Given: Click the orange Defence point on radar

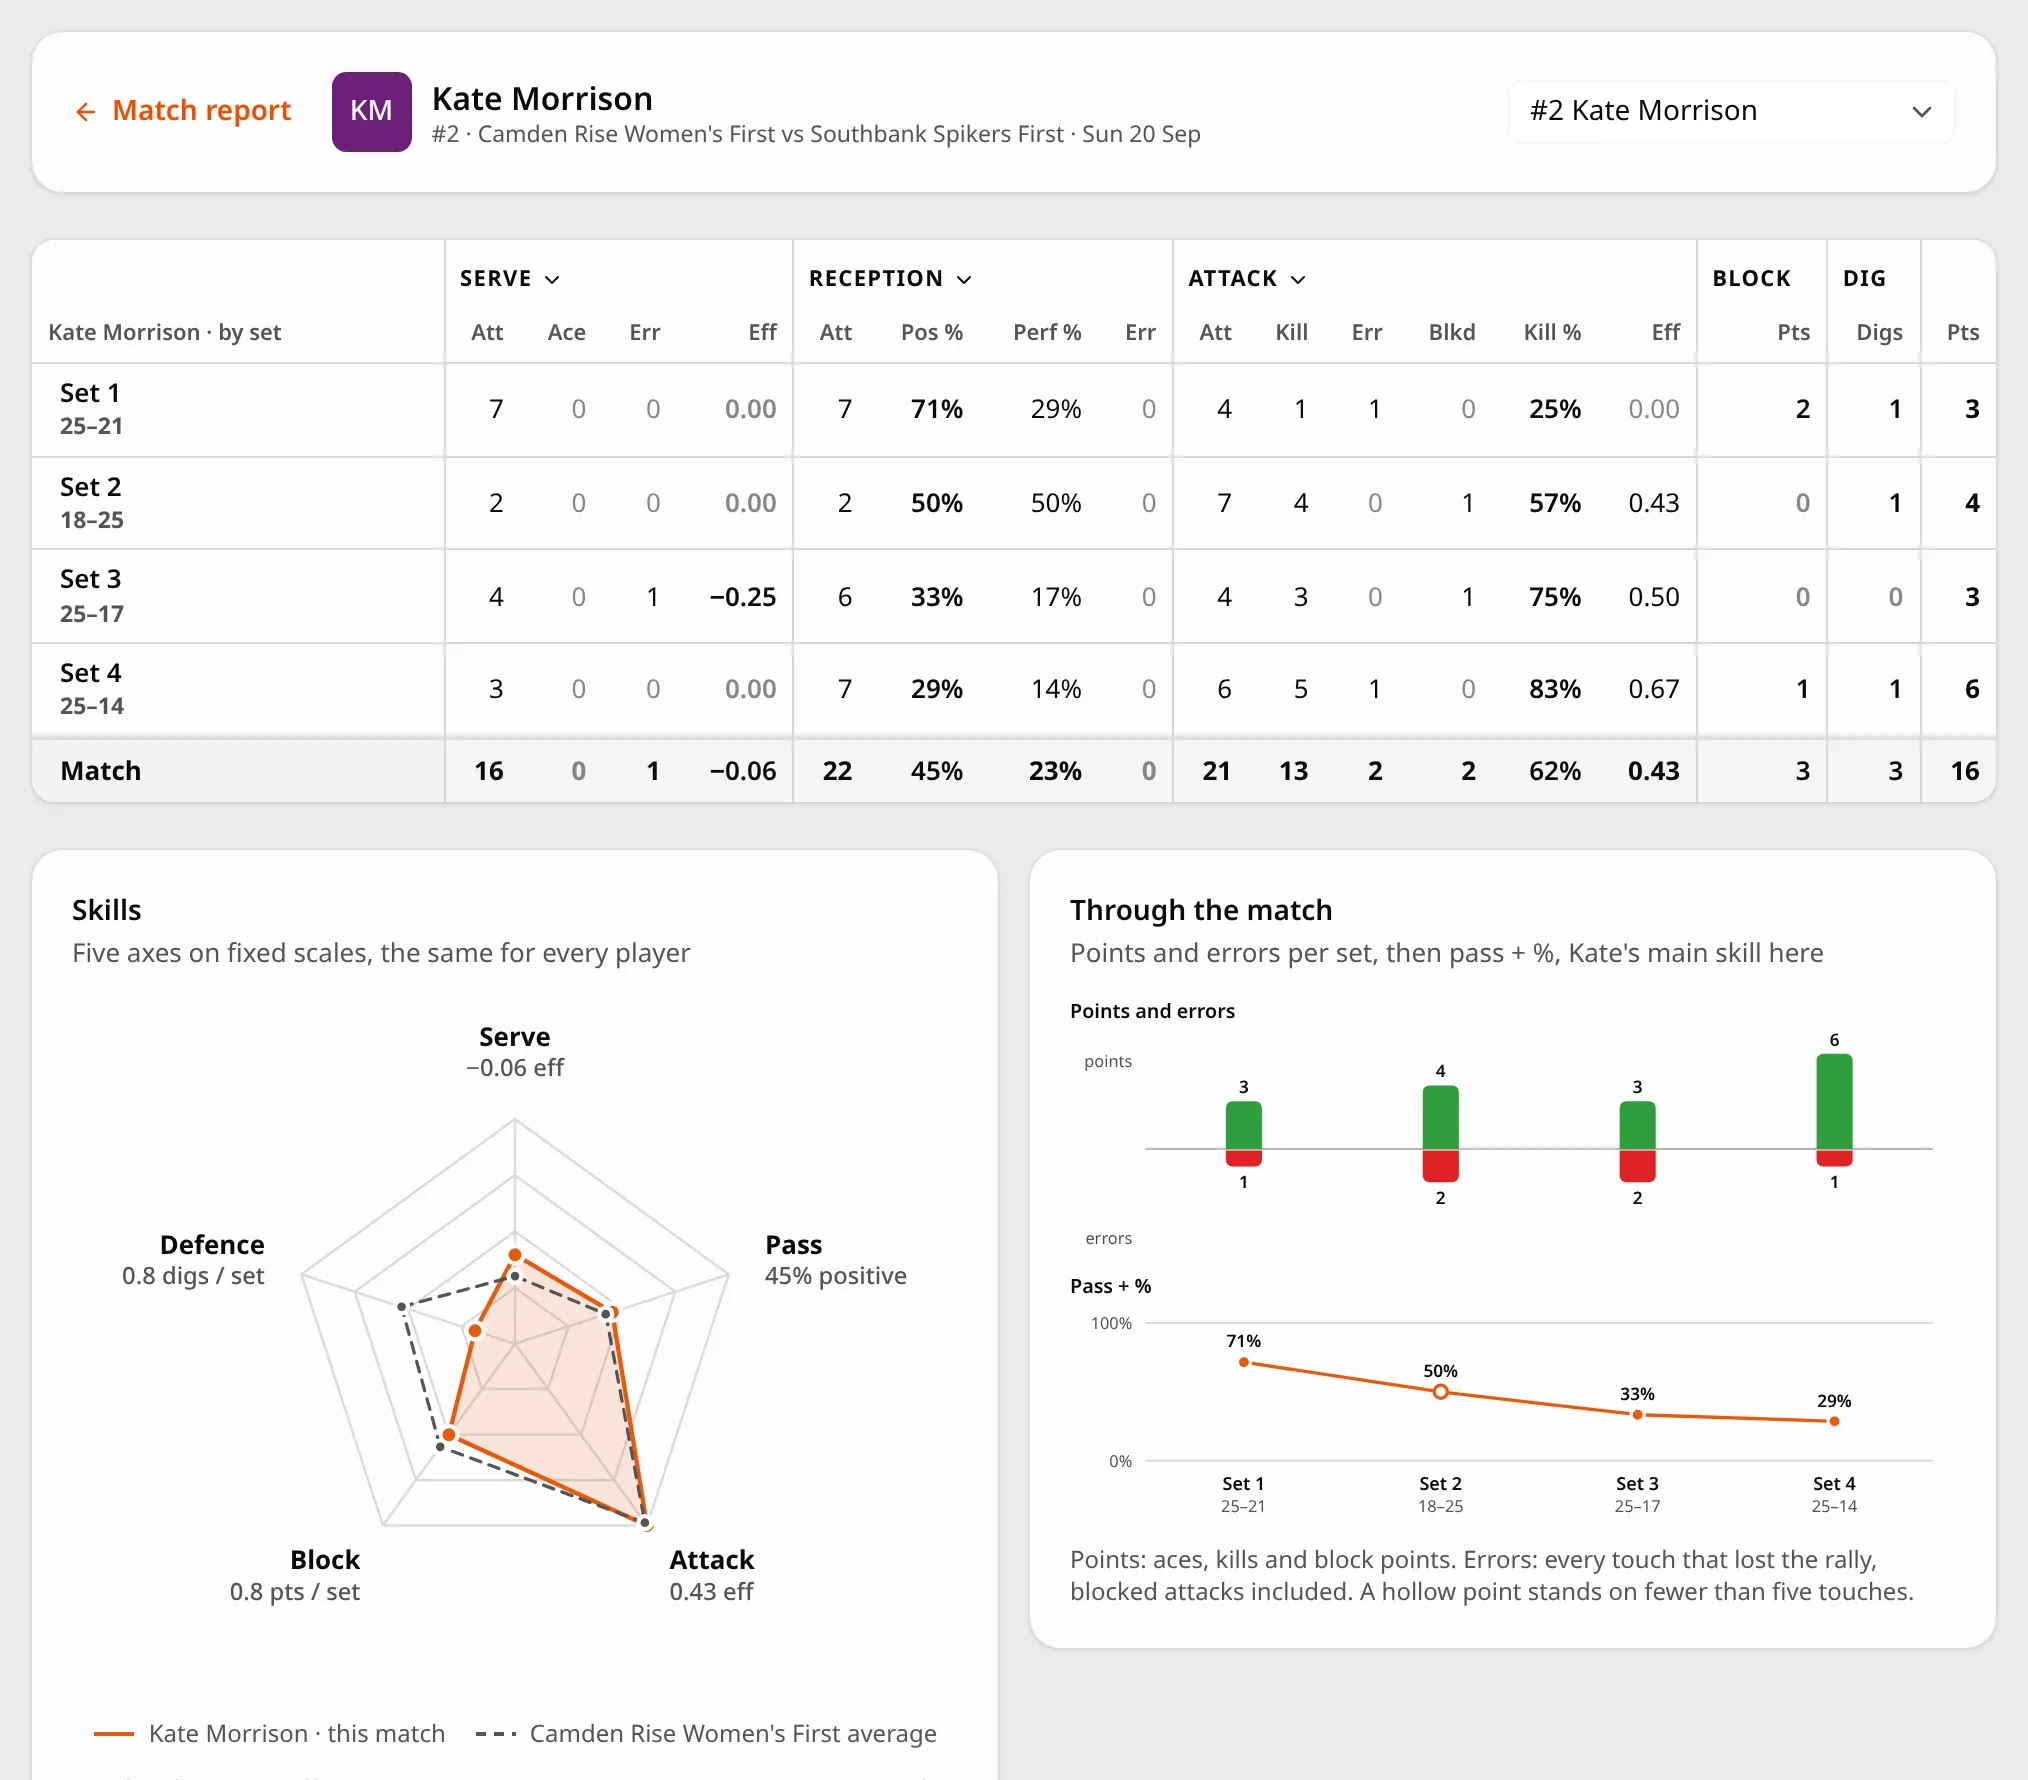Looking at the screenshot, I should [475, 1331].
